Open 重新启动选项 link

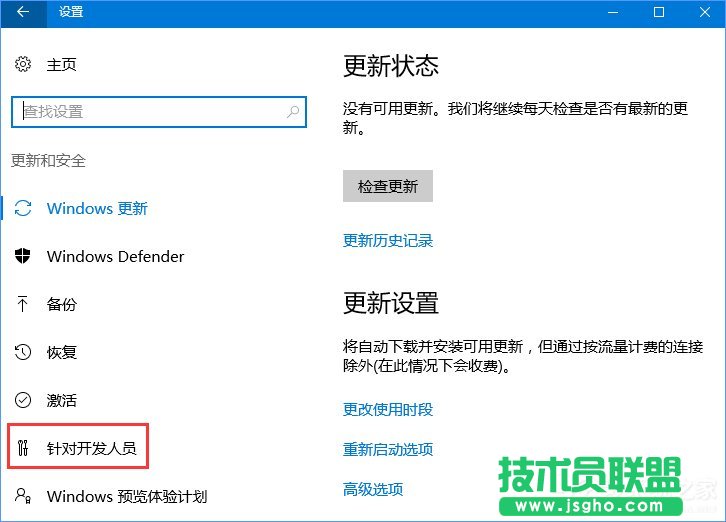[x=388, y=449]
